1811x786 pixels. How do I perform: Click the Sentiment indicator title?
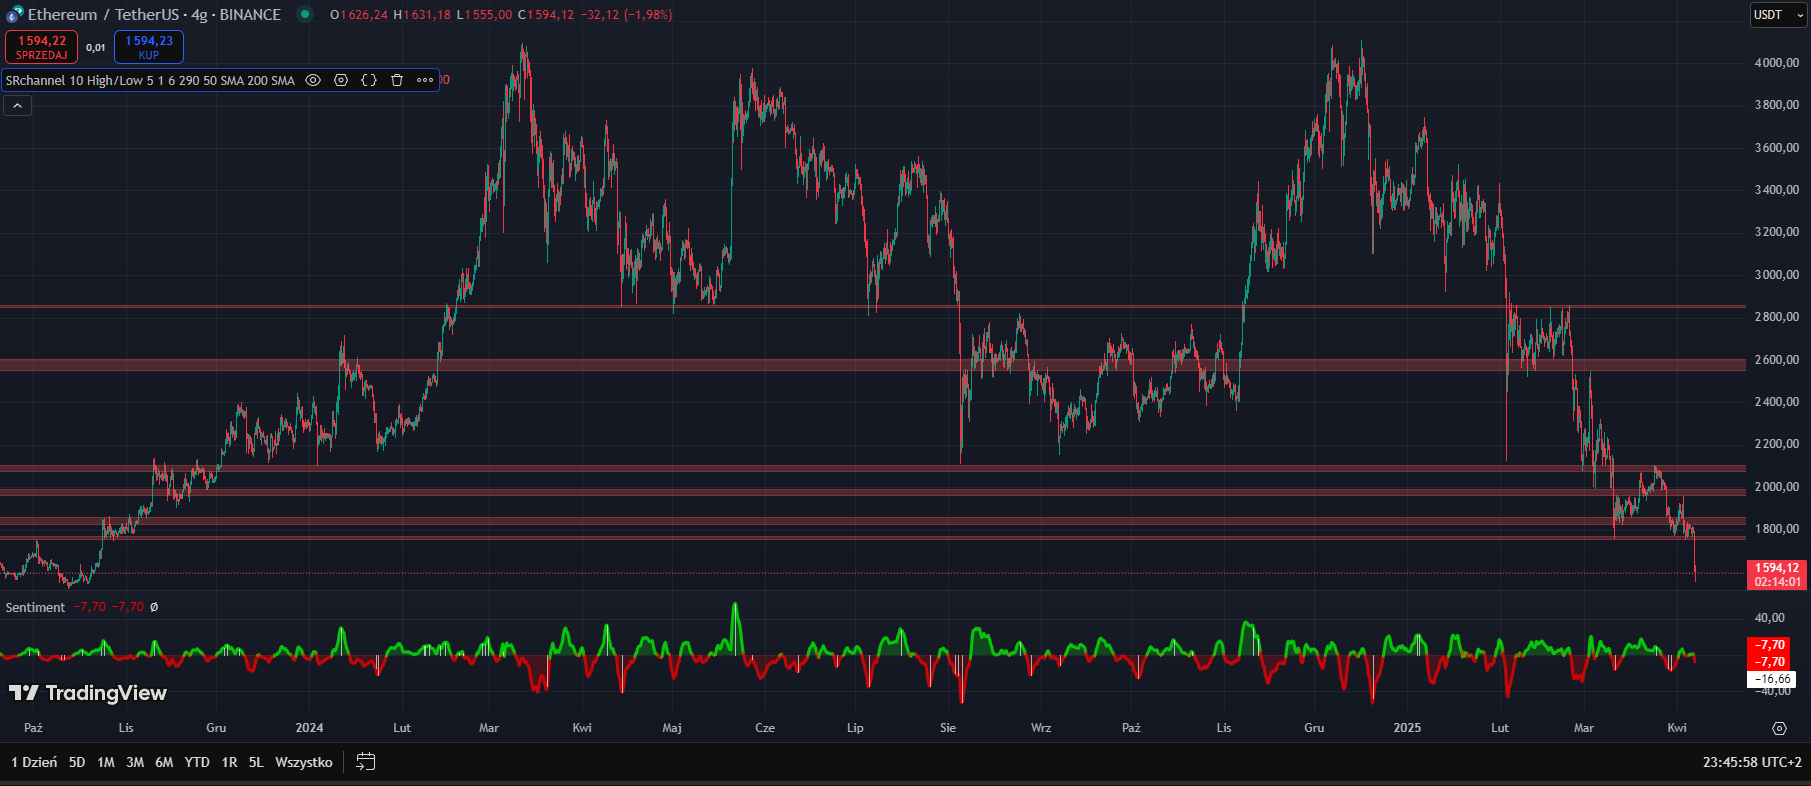(x=35, y=607)
